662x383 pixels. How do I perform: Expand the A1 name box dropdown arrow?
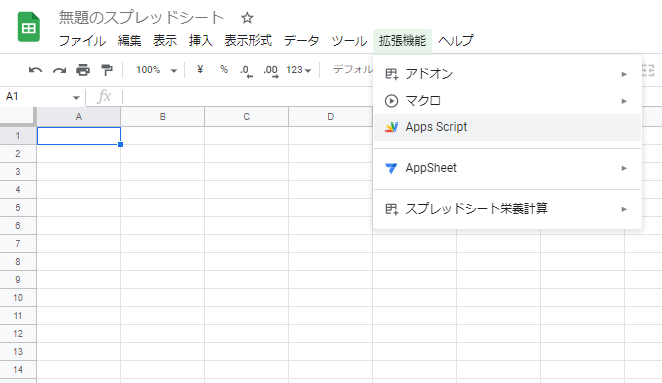point(76,98)
